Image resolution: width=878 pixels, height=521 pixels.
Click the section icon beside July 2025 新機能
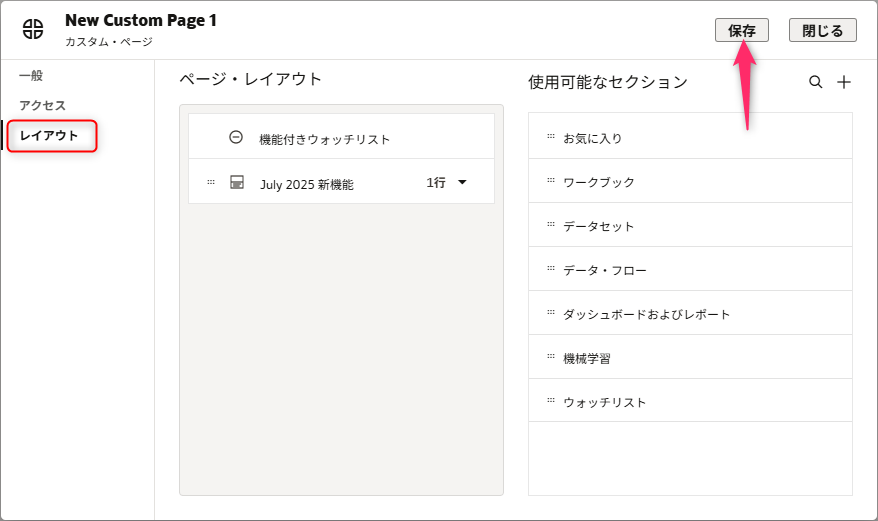pyautogui.click(x=237, y=183)
